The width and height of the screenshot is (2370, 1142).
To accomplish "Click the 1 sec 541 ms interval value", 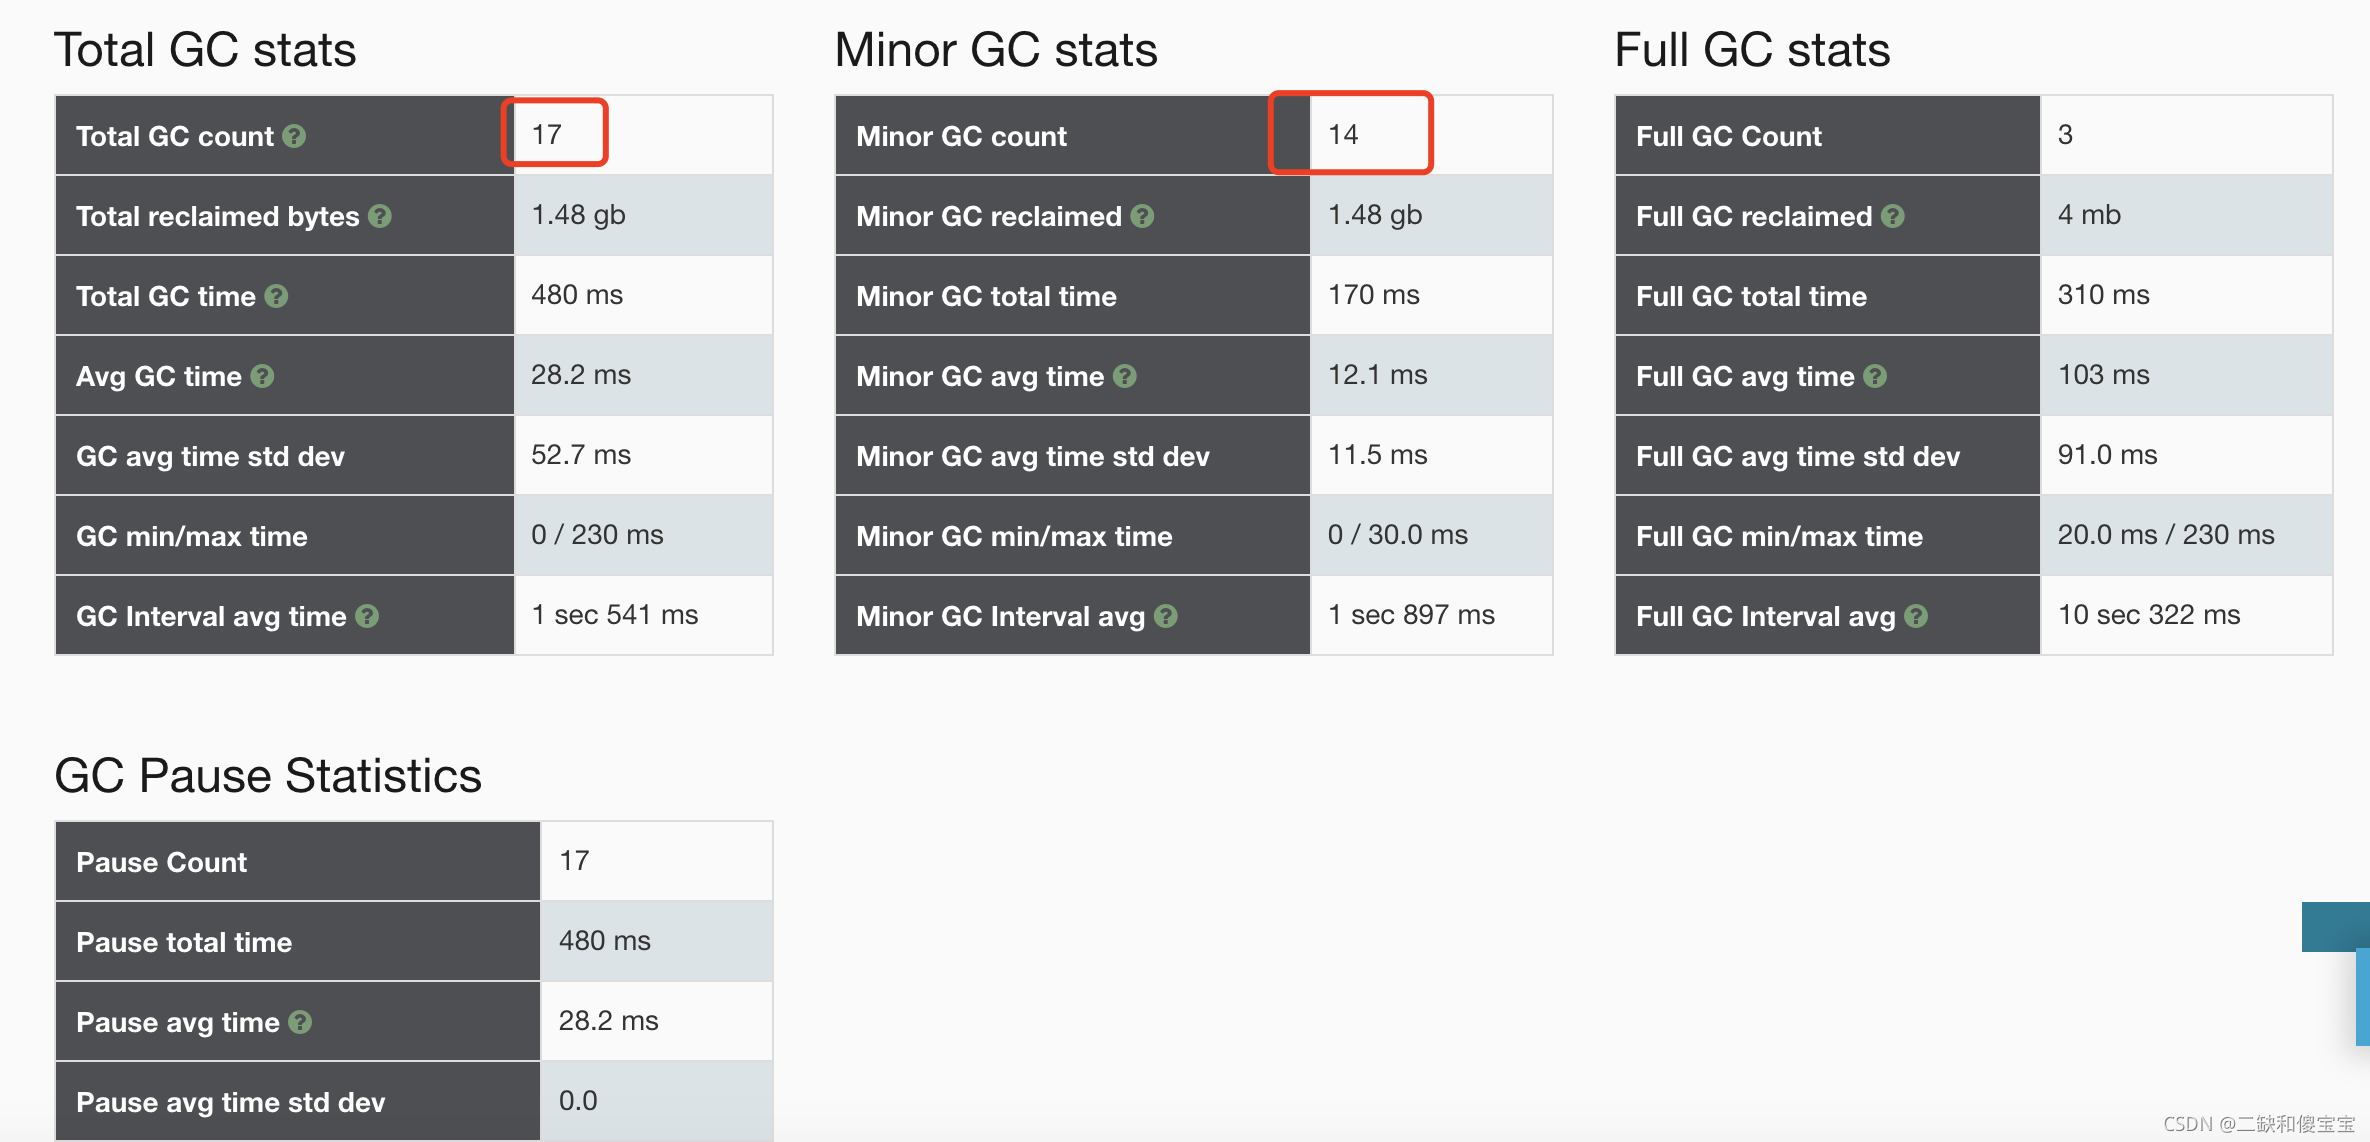I will pos(615,615).
